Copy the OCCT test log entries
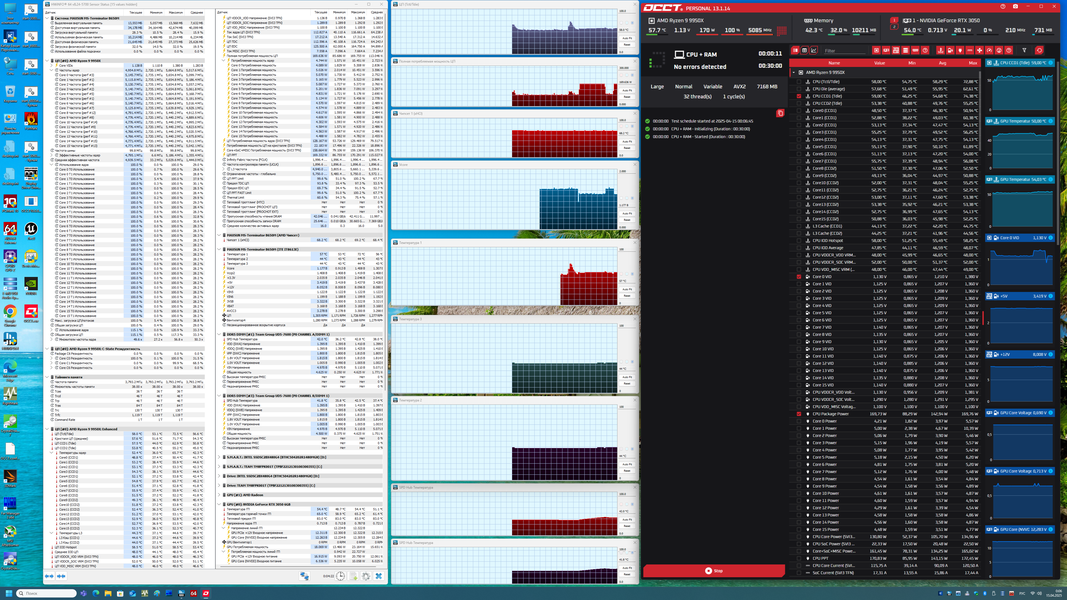This screenshot has width=1067, height=600. click(x=780, y=113)
